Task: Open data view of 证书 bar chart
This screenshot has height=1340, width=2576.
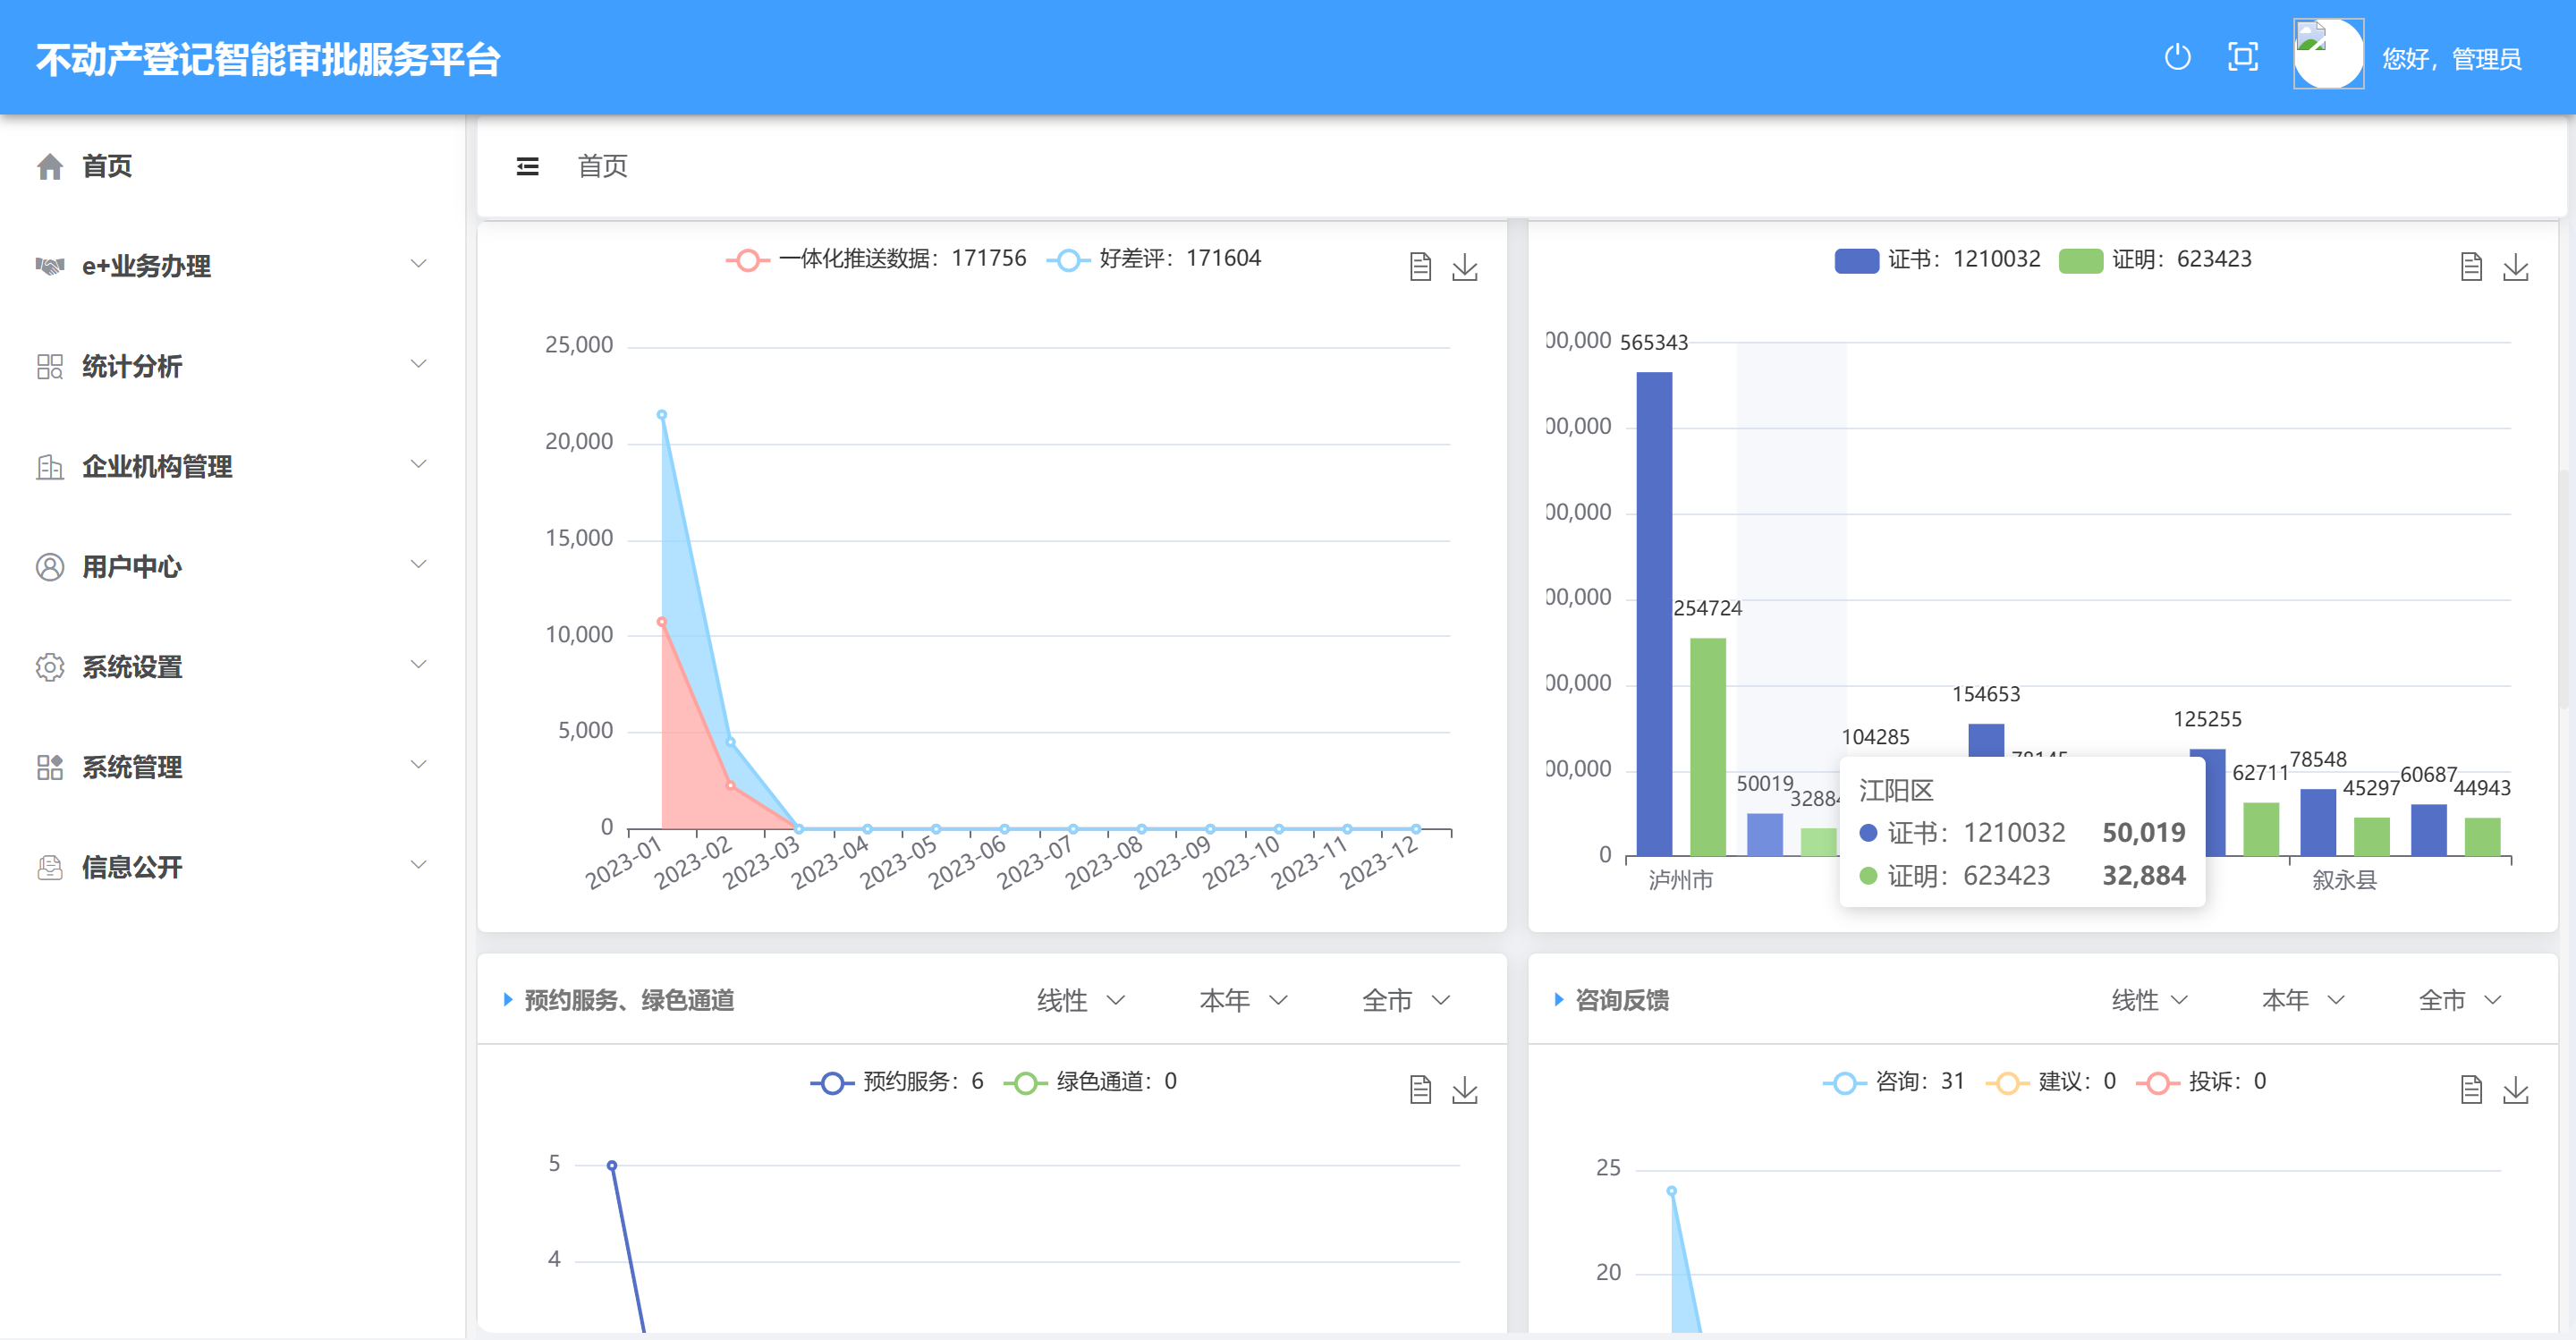Action: point(2471,266)
